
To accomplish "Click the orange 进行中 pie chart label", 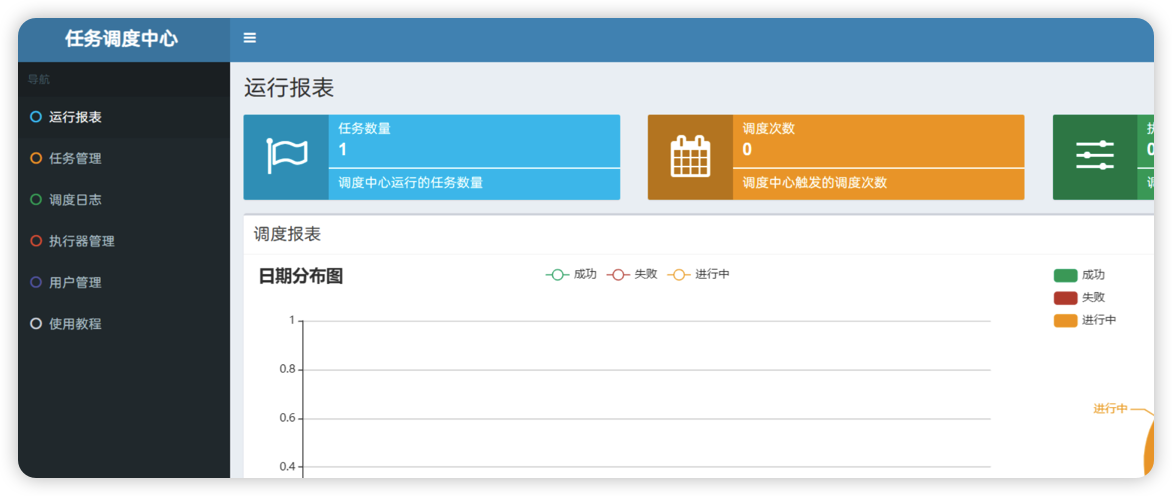I will pyautogui.click(x=1110, y=409).
